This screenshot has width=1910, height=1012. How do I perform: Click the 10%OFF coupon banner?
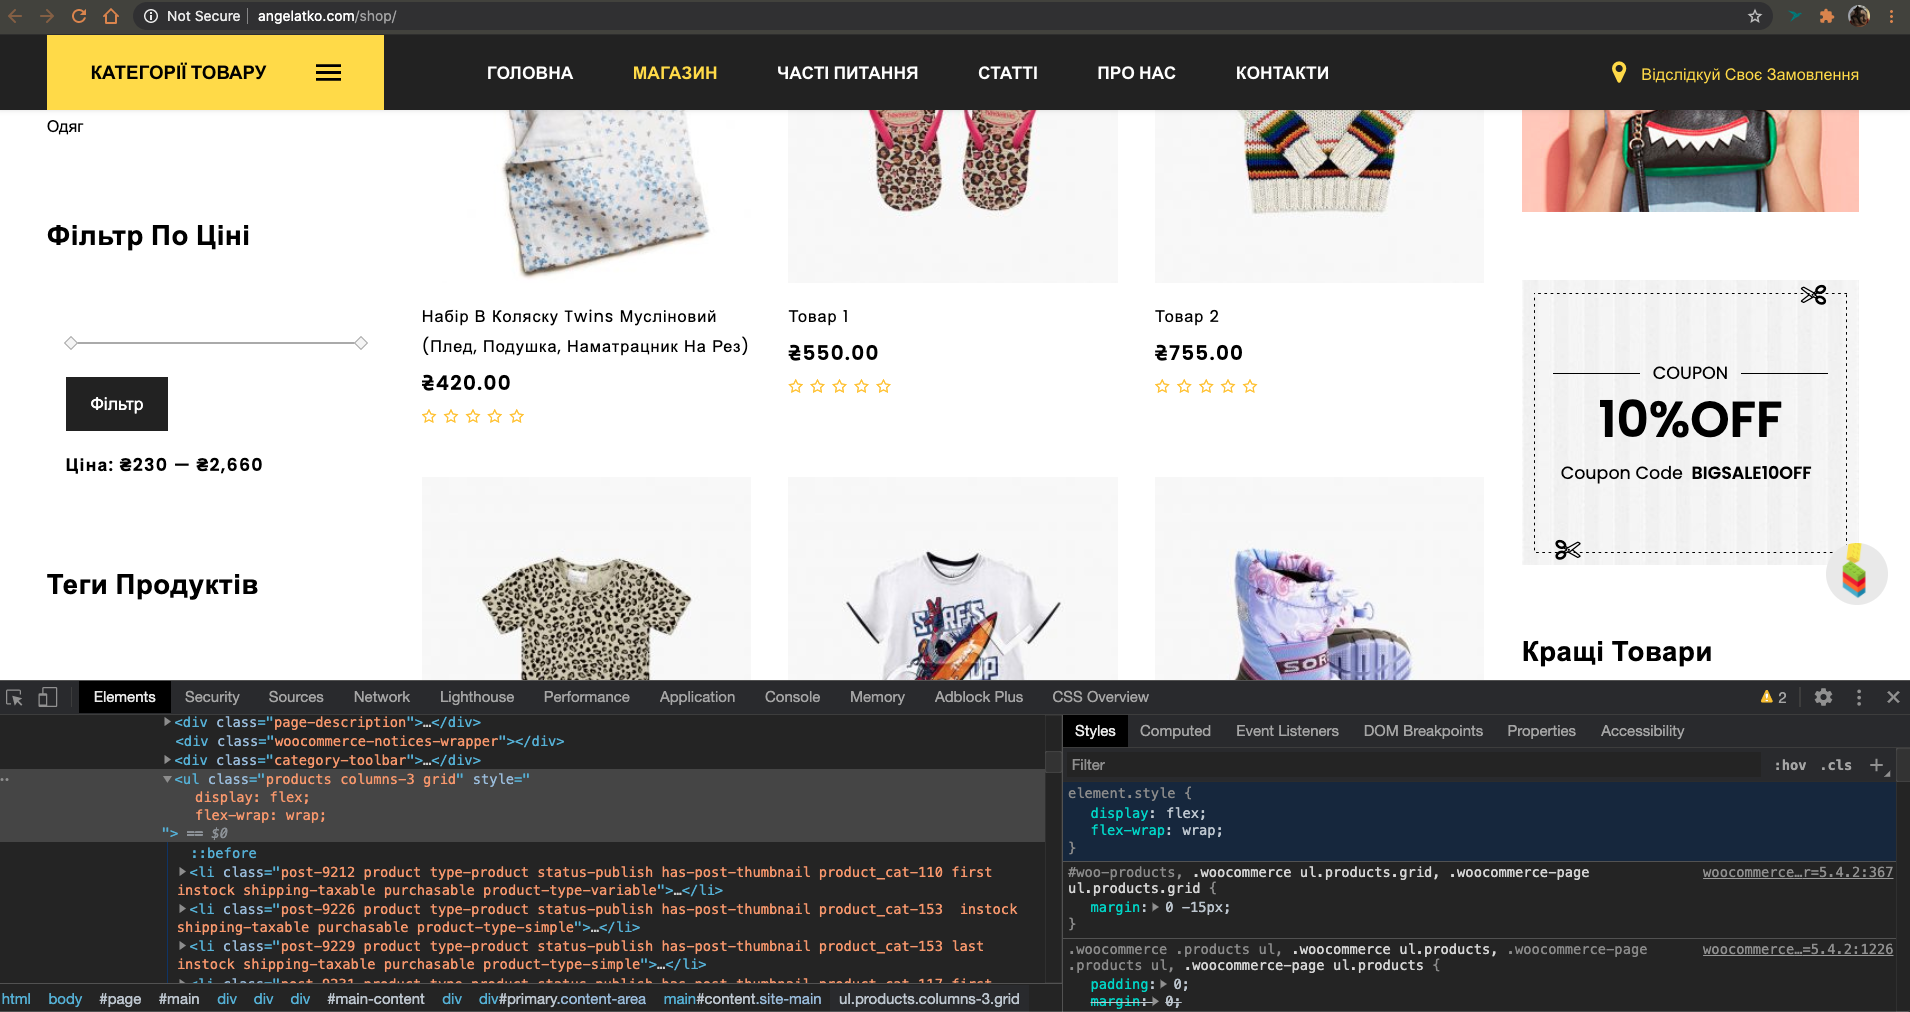coord(1690,422)
